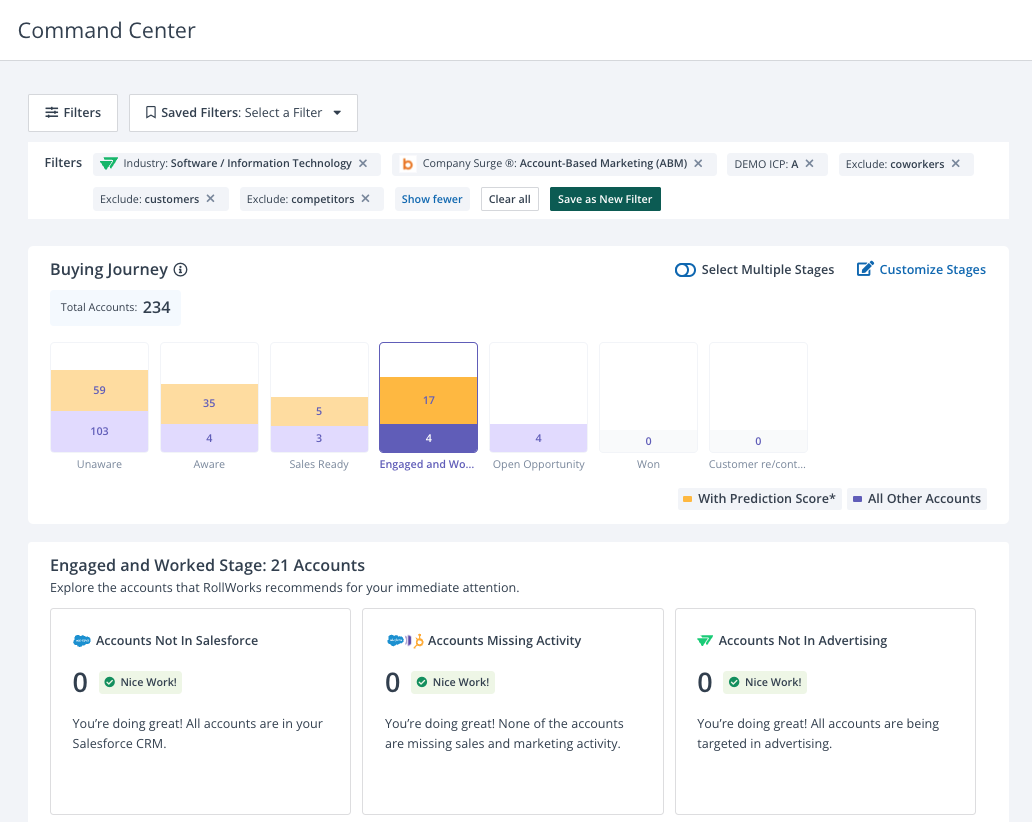1032x822 pixels.
Task: Remove the Company Surge ABM filter
Action: click(x=698, y=163)
